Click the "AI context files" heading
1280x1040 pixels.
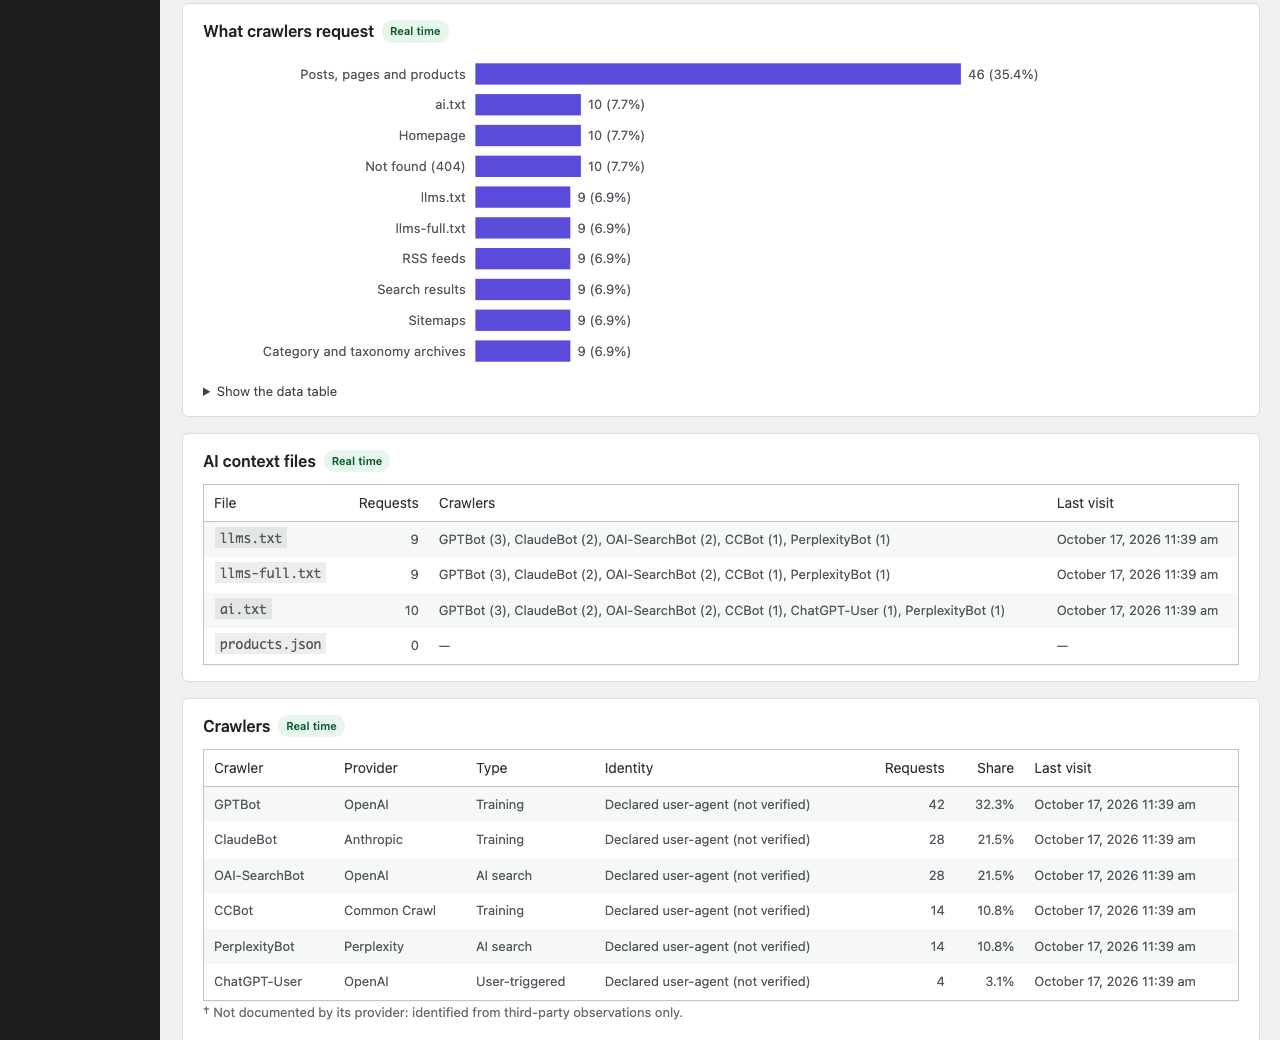pyautogui.click(x=259, y=461)
